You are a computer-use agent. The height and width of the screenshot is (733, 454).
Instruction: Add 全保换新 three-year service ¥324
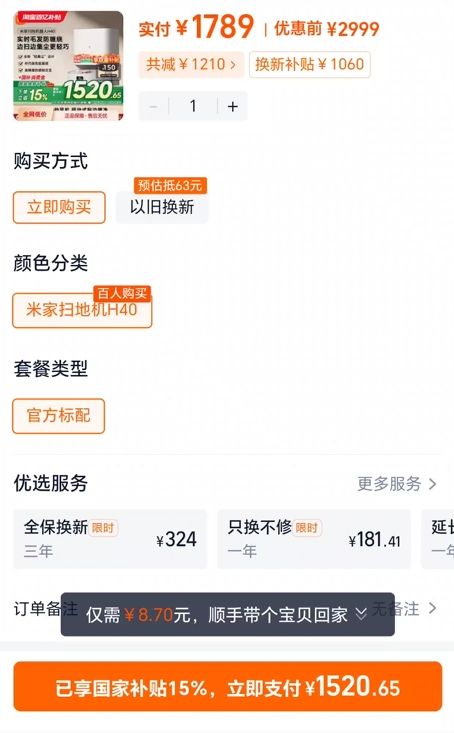point(110,539)
